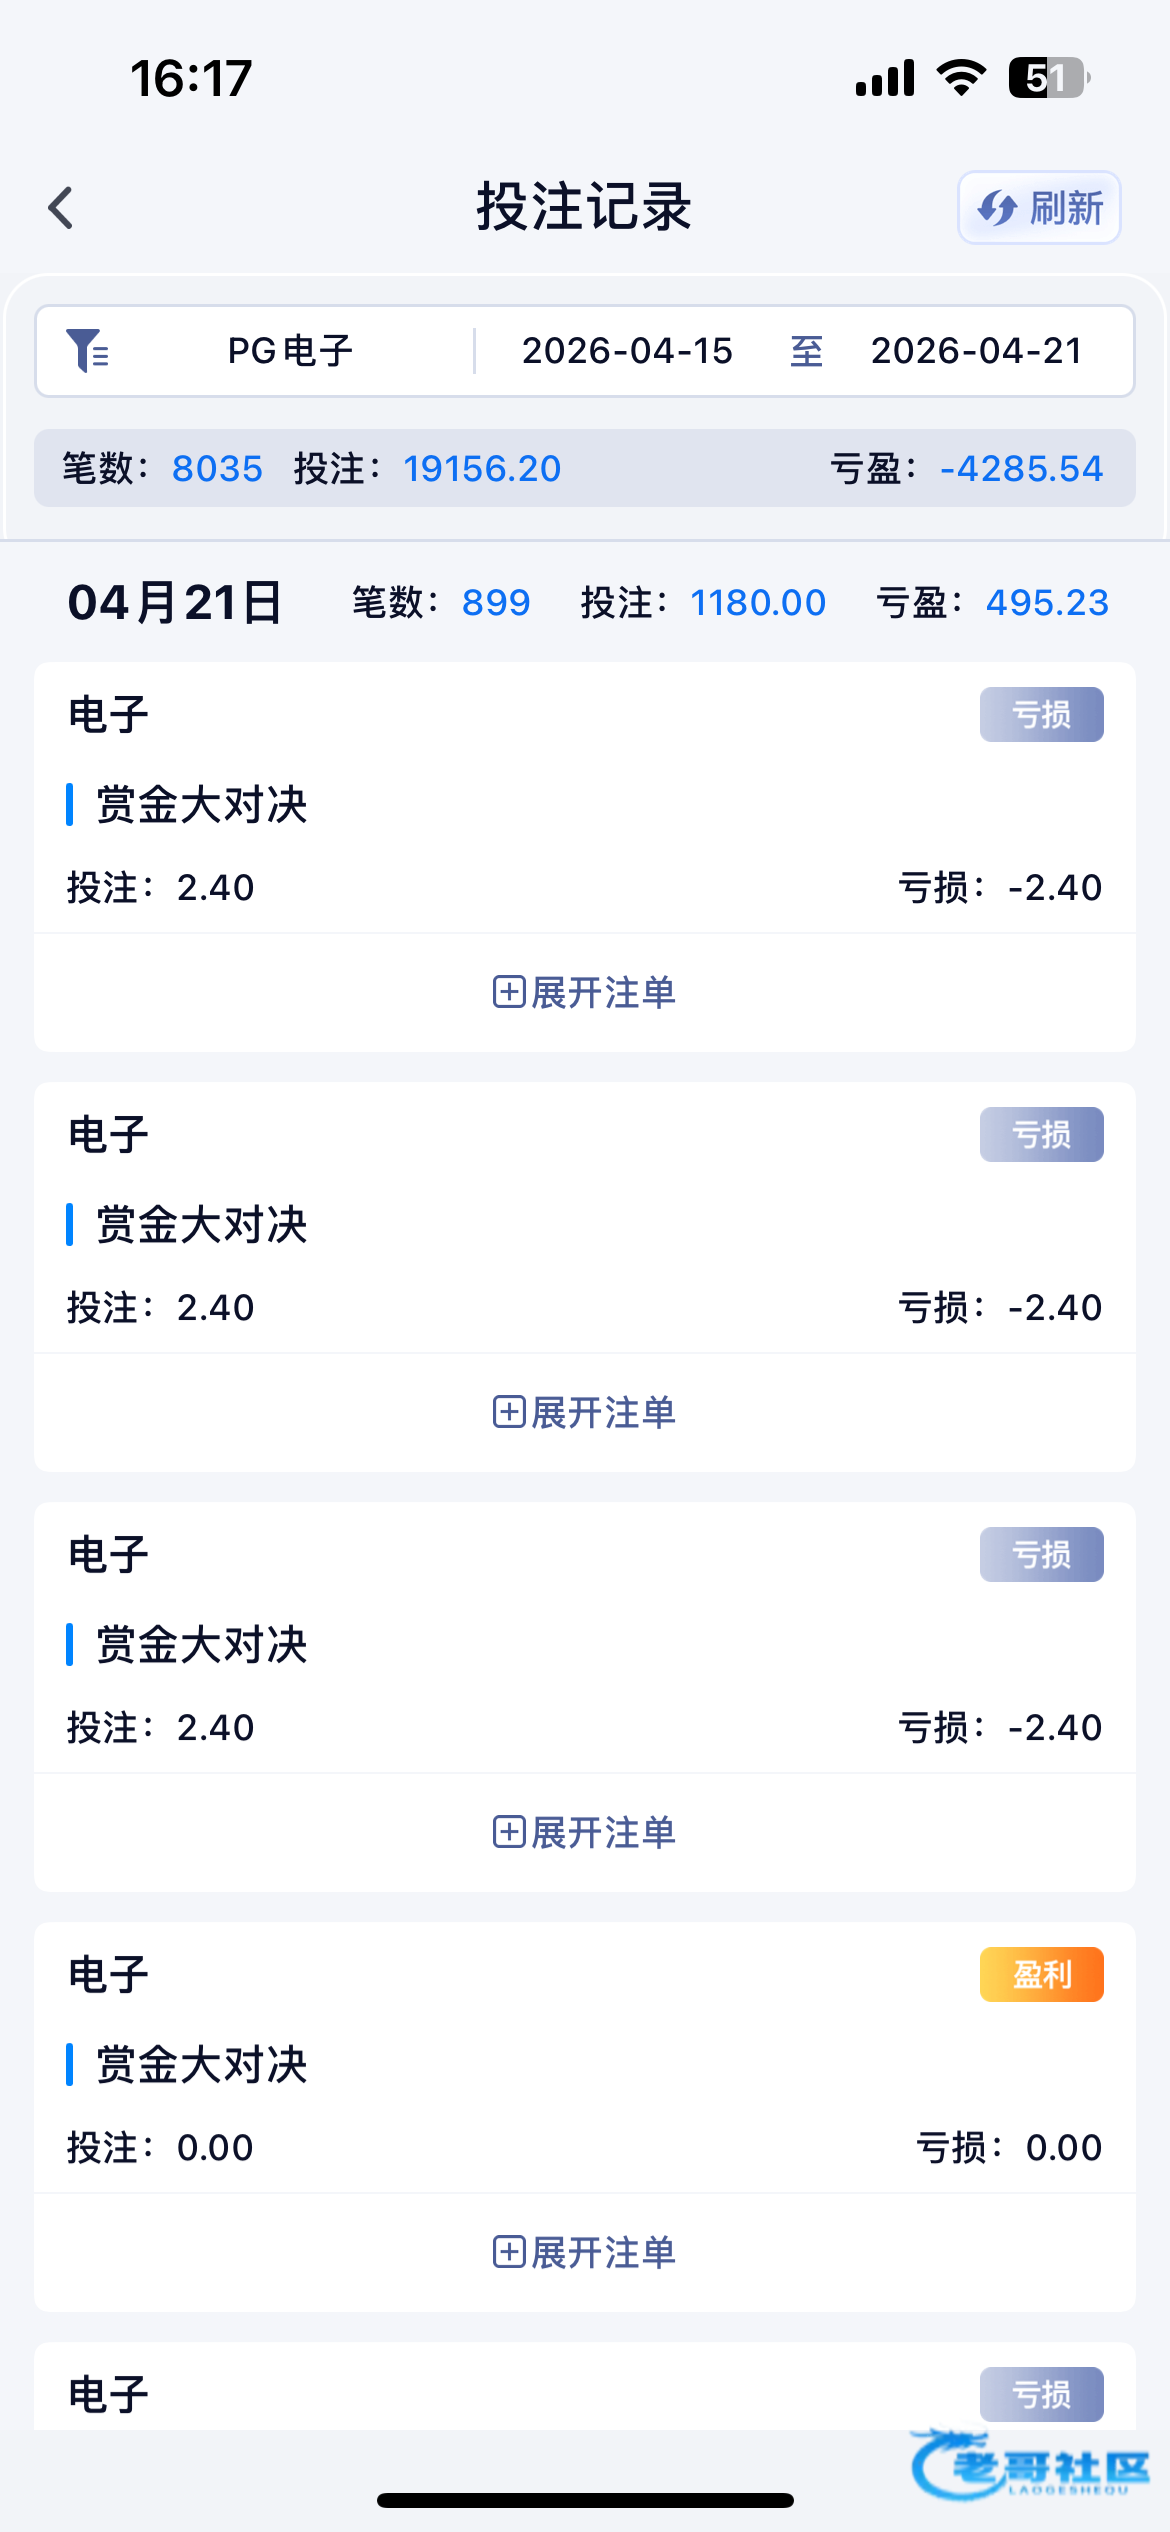Screen dimensions: 1170x2532
Task: Expand the second 展开注单 bet slip
Action: (585, 1412)
